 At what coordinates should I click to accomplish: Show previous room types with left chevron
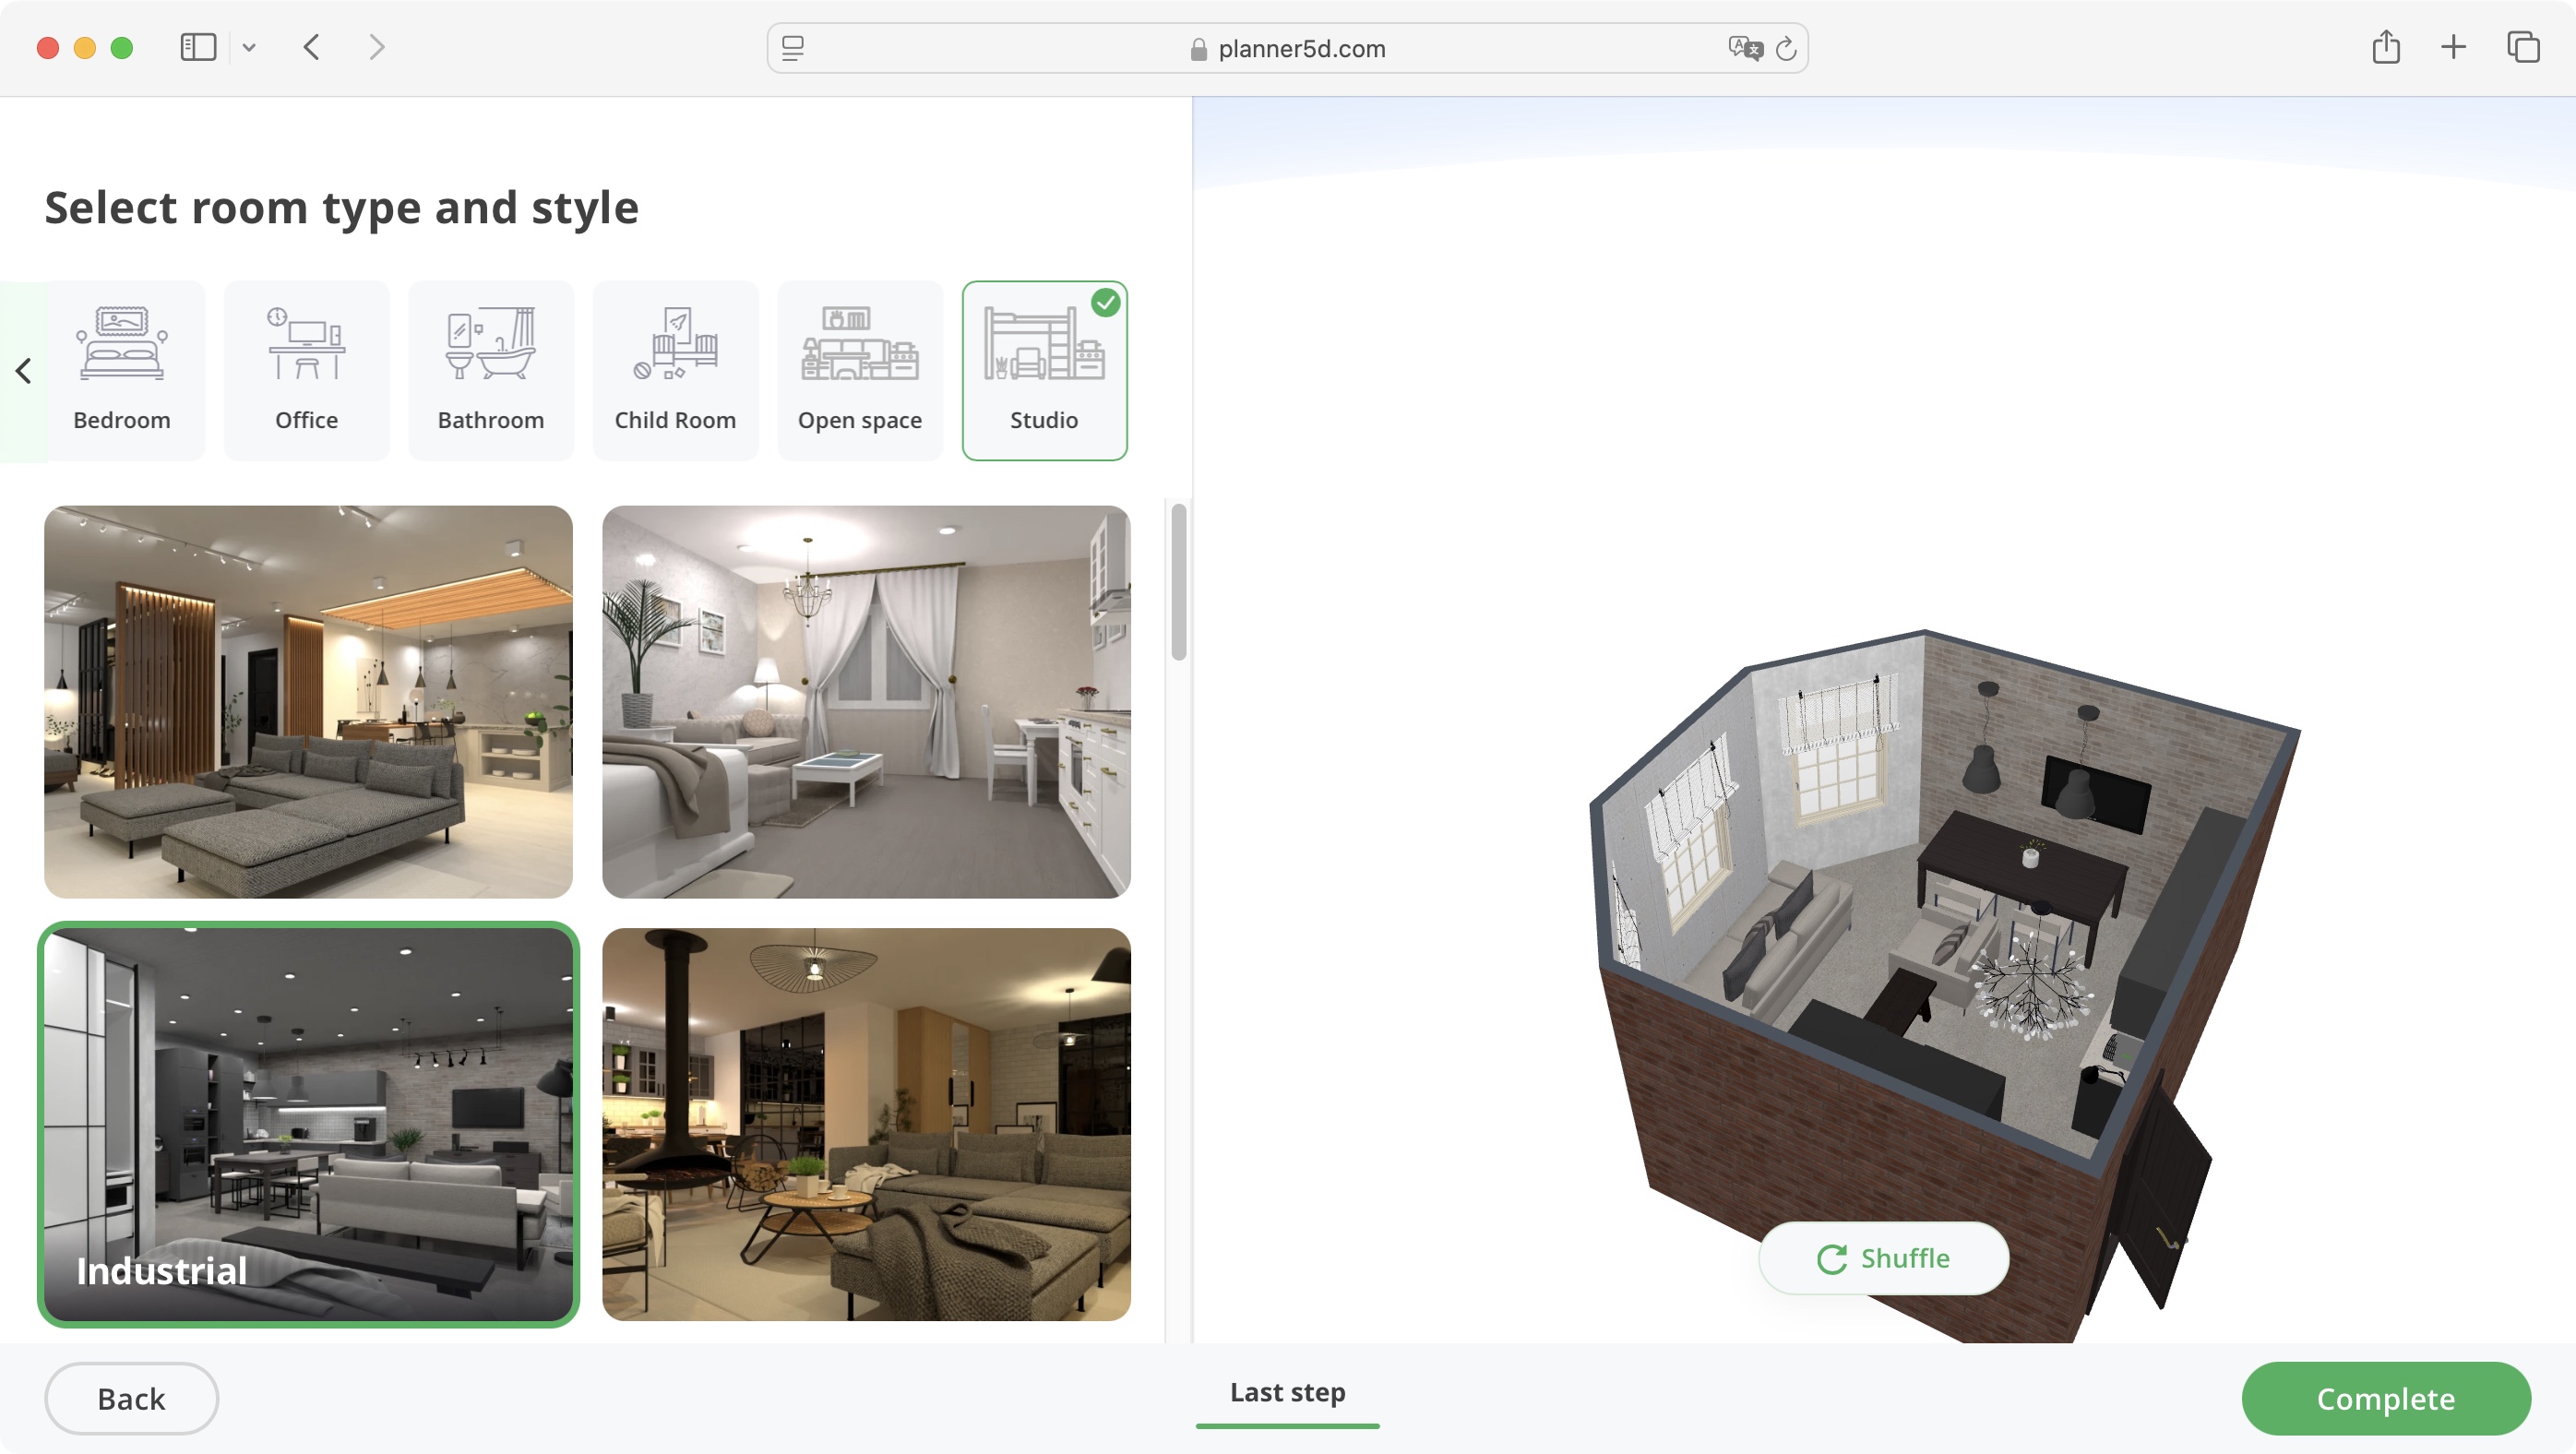tap(24, 371)
